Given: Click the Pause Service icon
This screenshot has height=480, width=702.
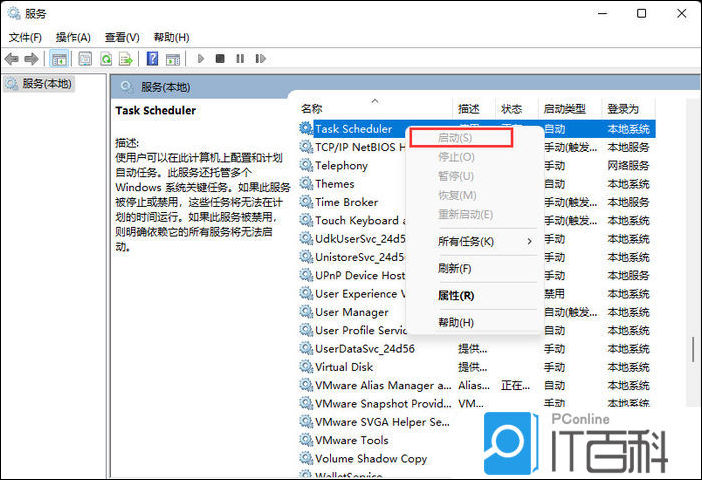Looking at the screenshot, I should tap(240, 59).
